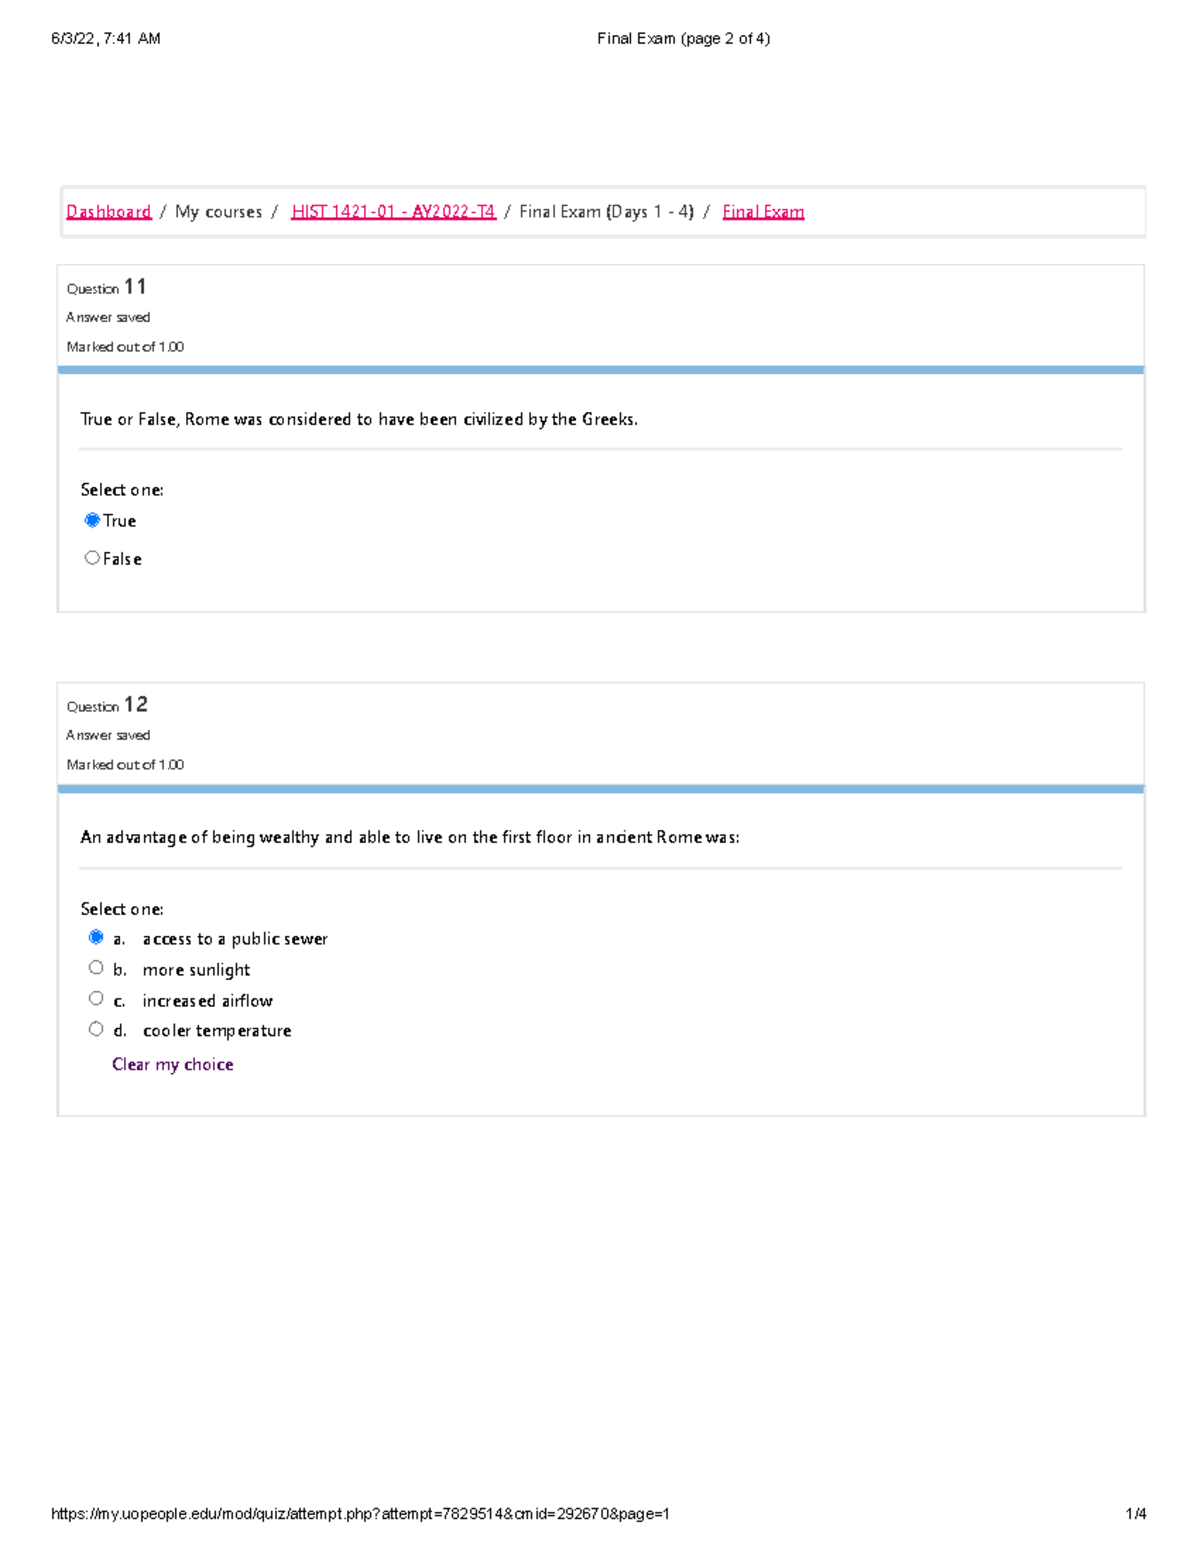
Task: Click Answer saved status under Question 12
Action: tap(108, 735)
